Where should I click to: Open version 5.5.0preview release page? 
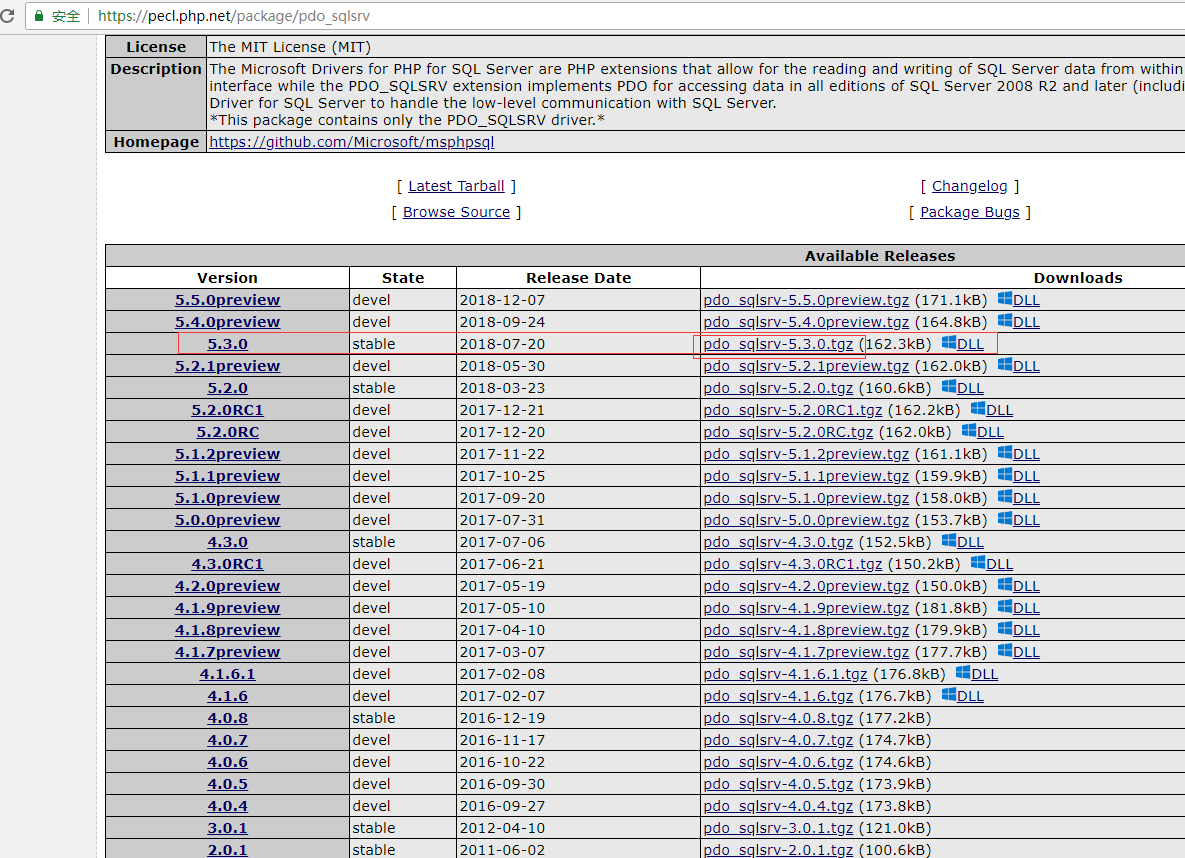tap(227, 299)
